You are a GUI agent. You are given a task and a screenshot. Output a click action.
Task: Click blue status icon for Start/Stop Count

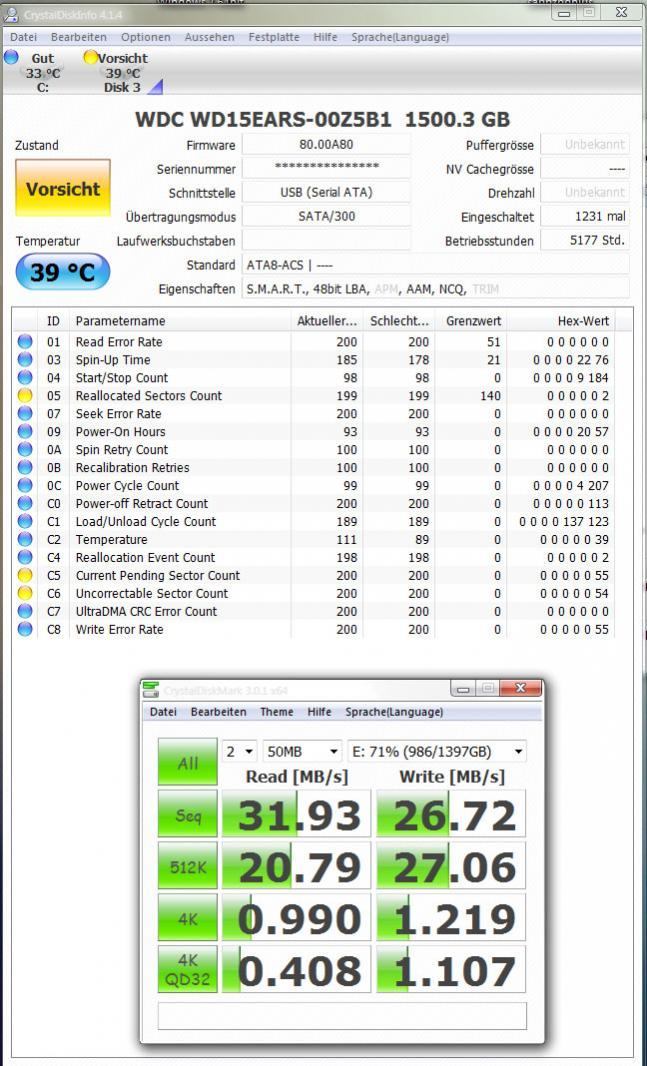25,377
